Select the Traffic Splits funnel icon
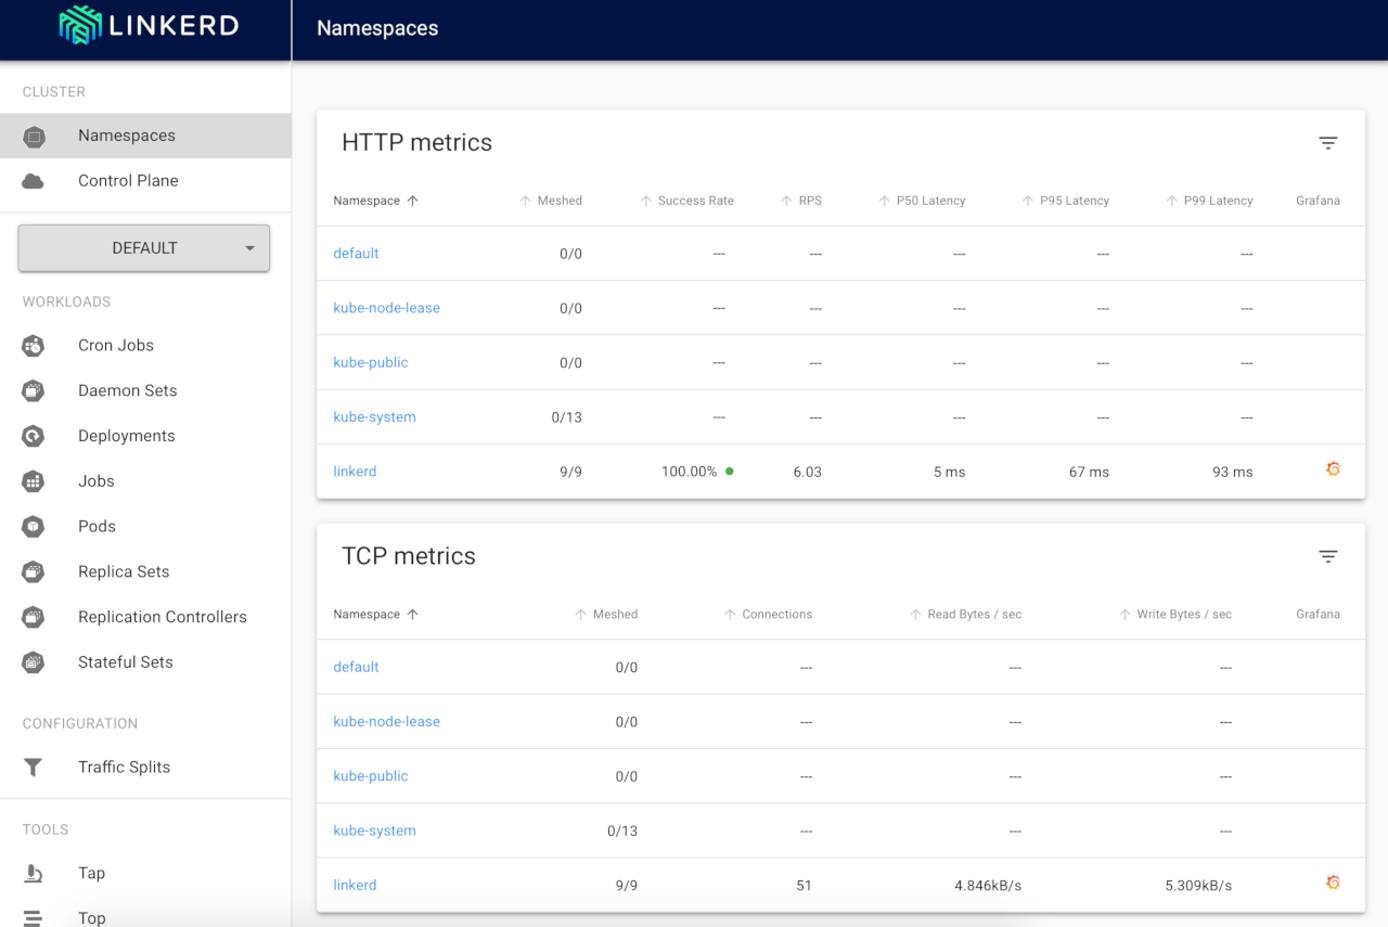This screenshot has height=927, width=1388. coord(33,766)
